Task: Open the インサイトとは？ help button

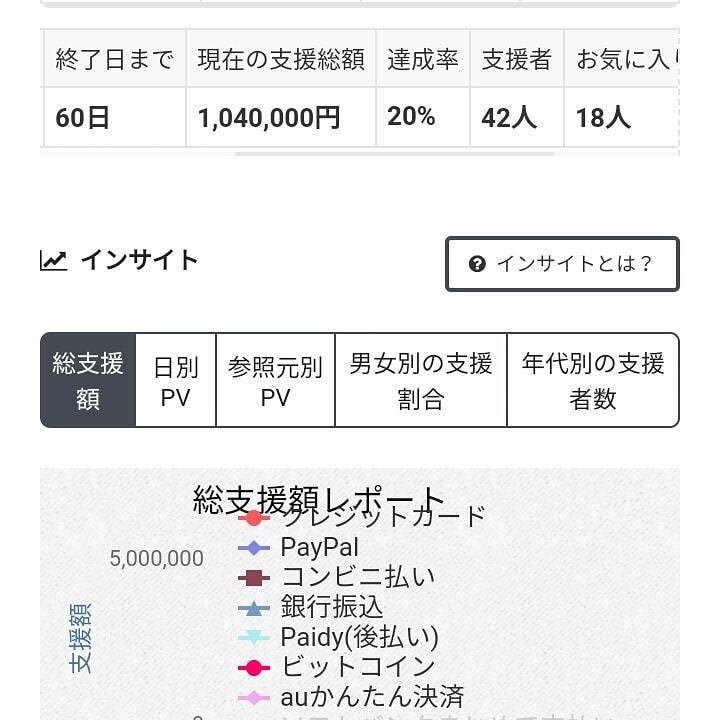Action: (562, 264)
